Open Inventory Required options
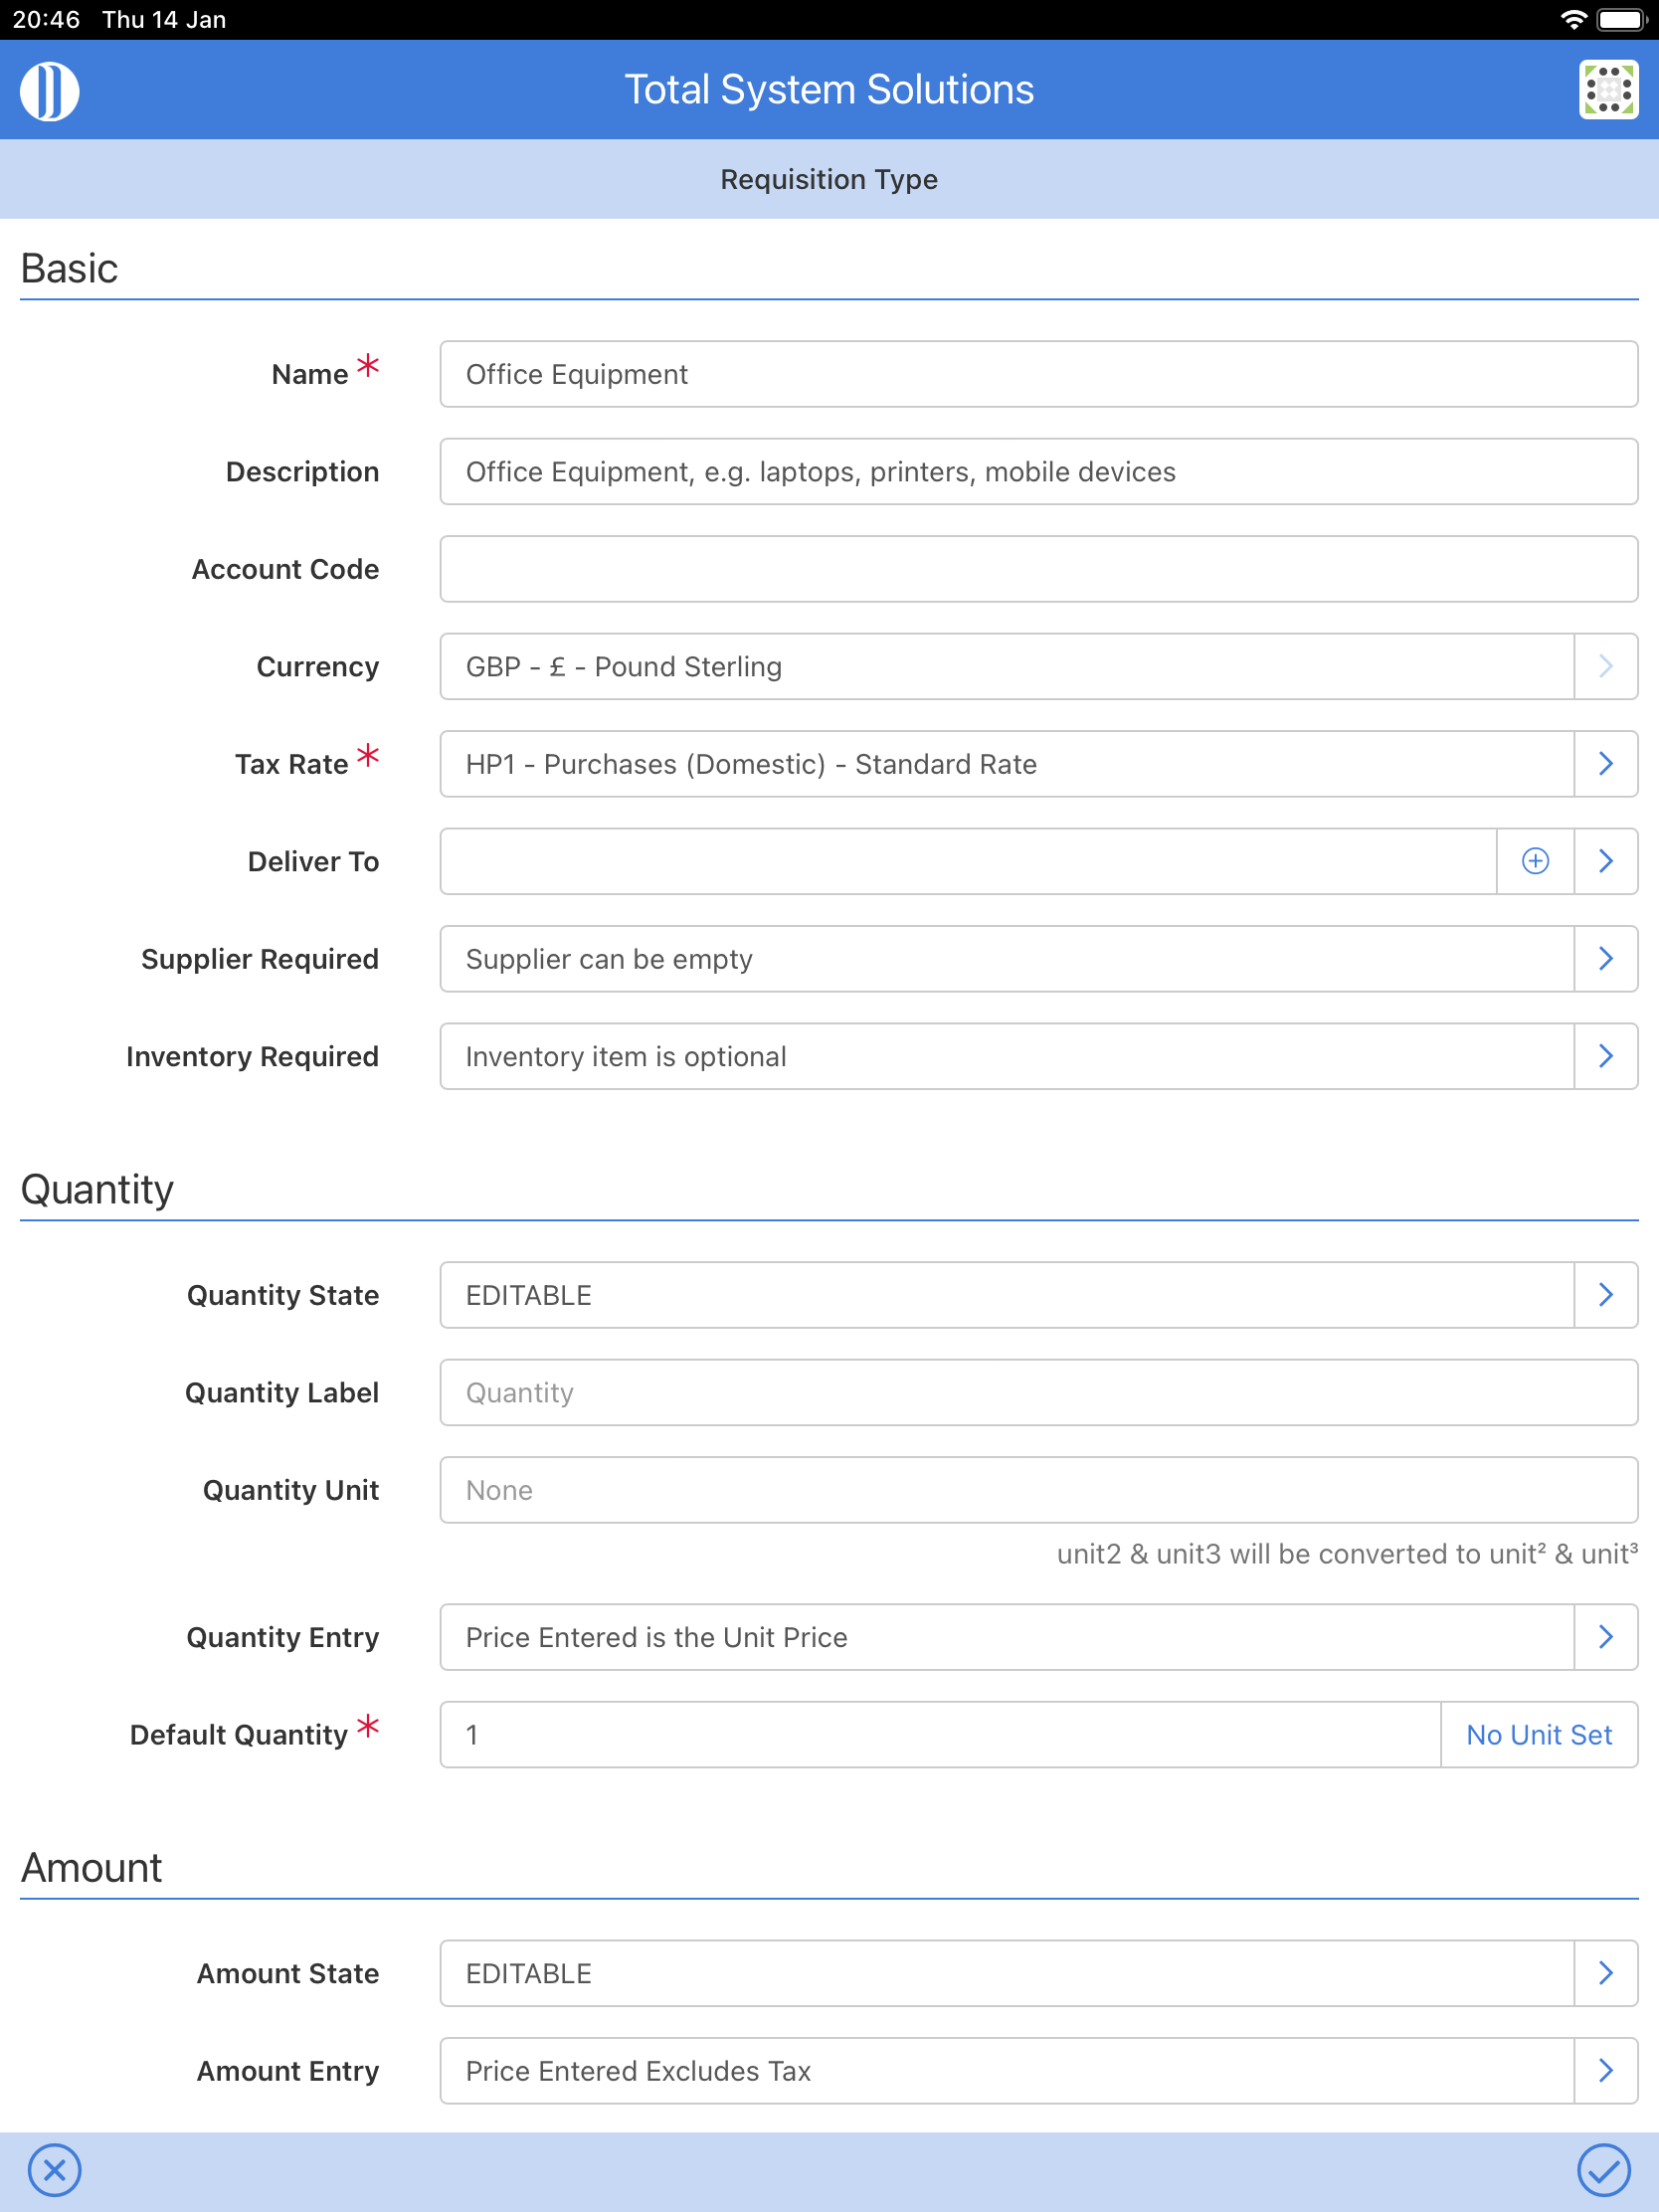This screenshot has height=2212, width=1659. click(x=1606, y=1056)
